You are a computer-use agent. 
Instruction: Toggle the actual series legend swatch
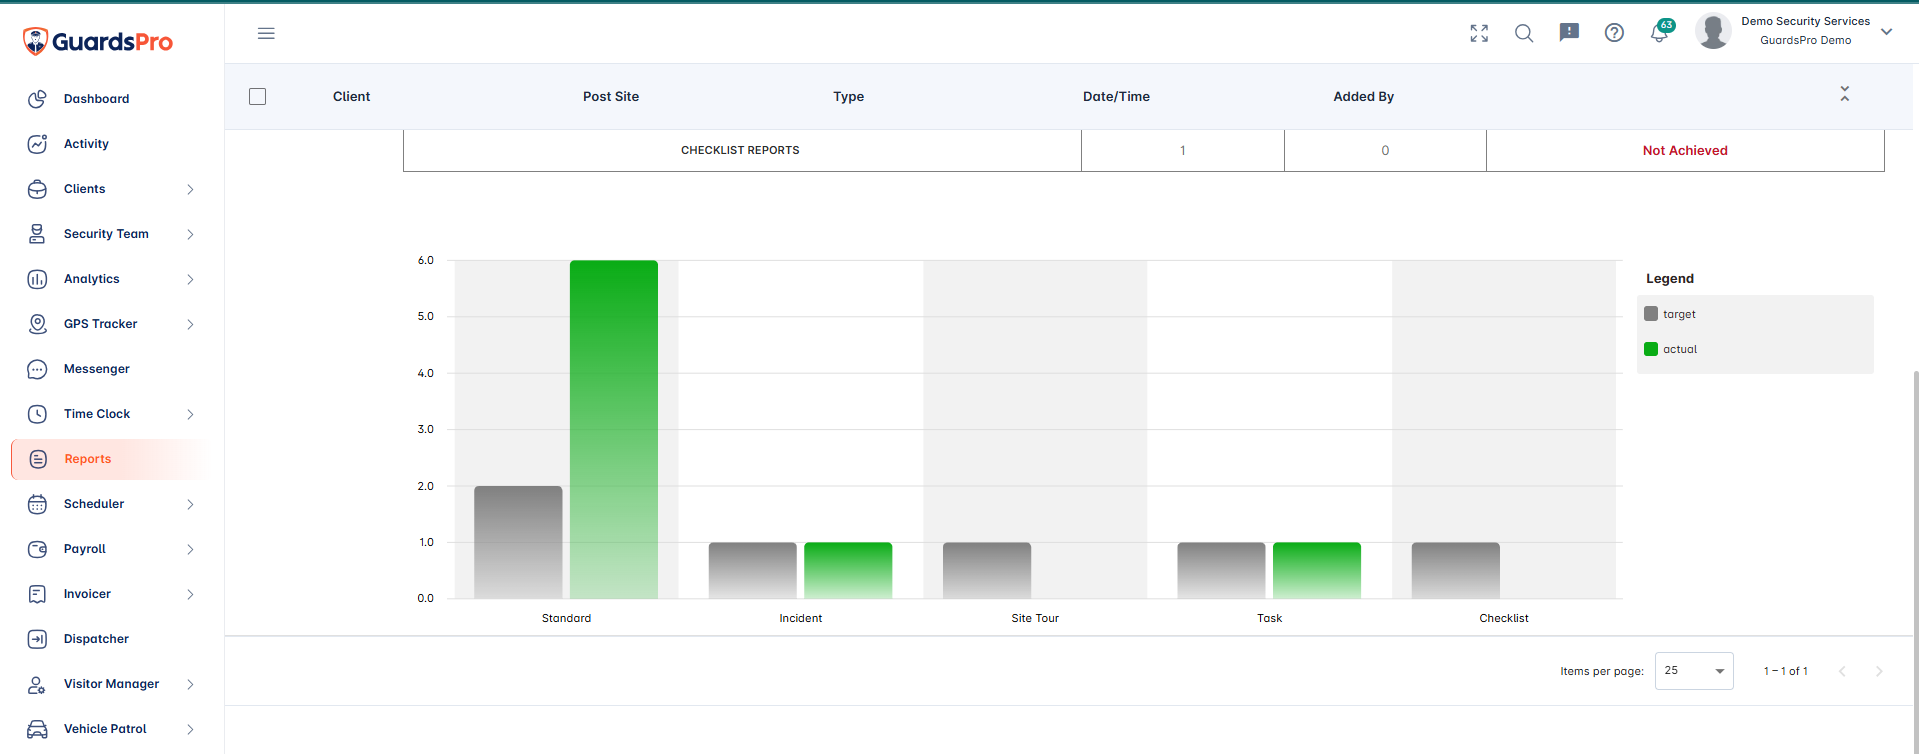1651,349
